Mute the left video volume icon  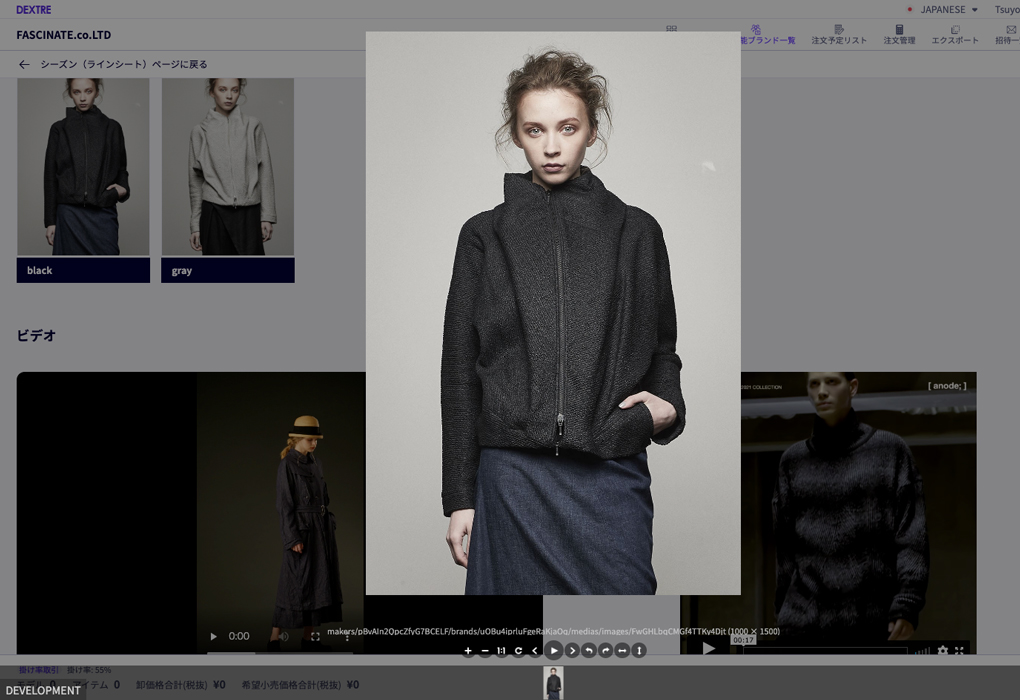pos(284,636)
